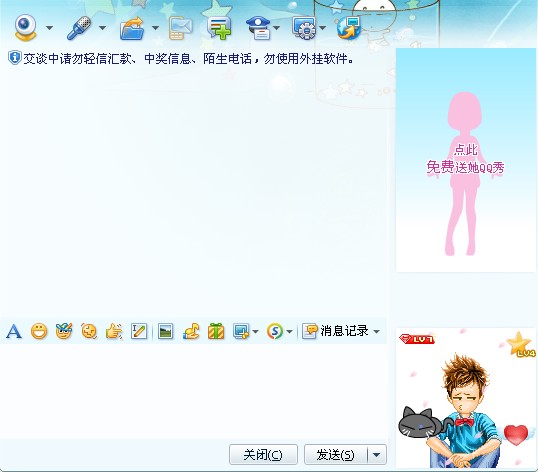
Task: Click the pink silhouette QQ show panel
Action: (x=466, y=160)
